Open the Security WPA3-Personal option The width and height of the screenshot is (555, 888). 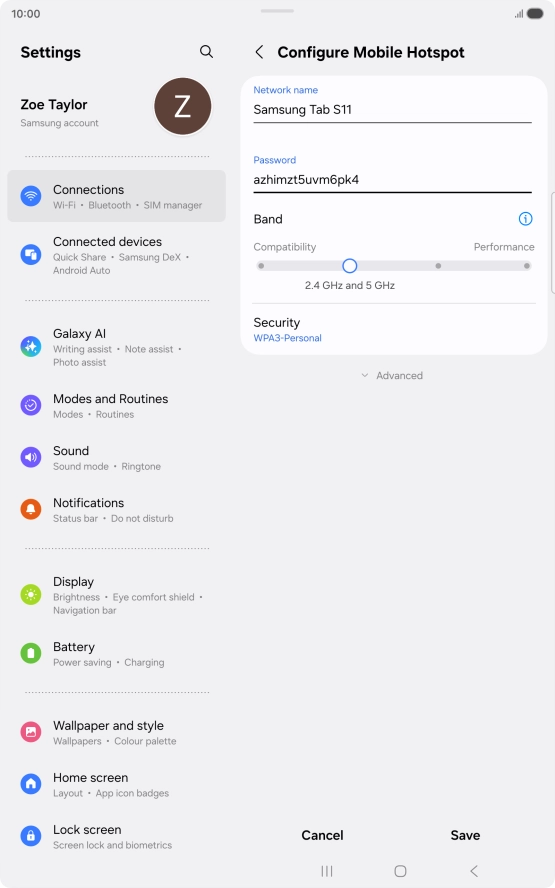tap(394, 330)
